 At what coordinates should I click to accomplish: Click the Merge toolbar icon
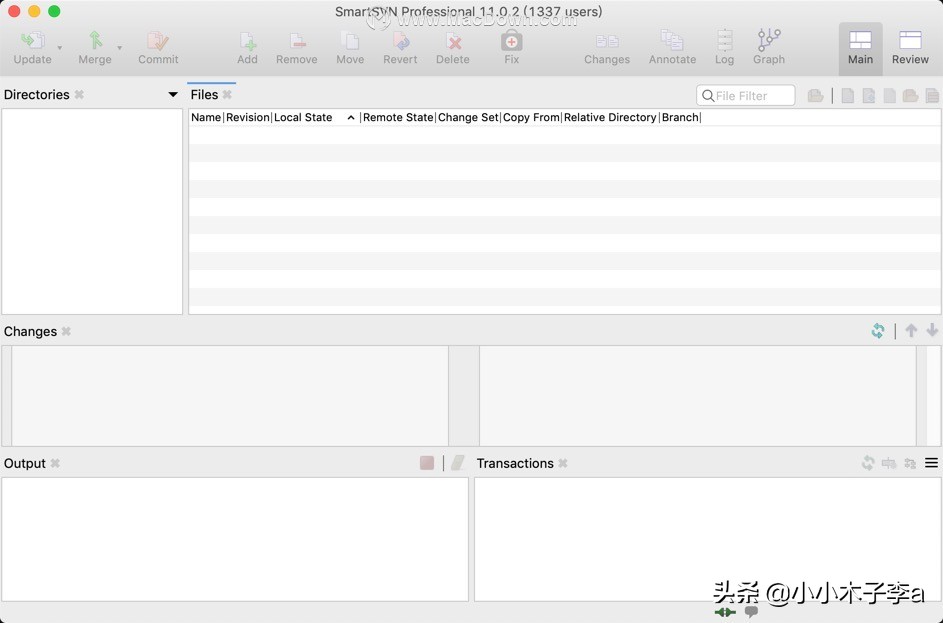(95, 41)
